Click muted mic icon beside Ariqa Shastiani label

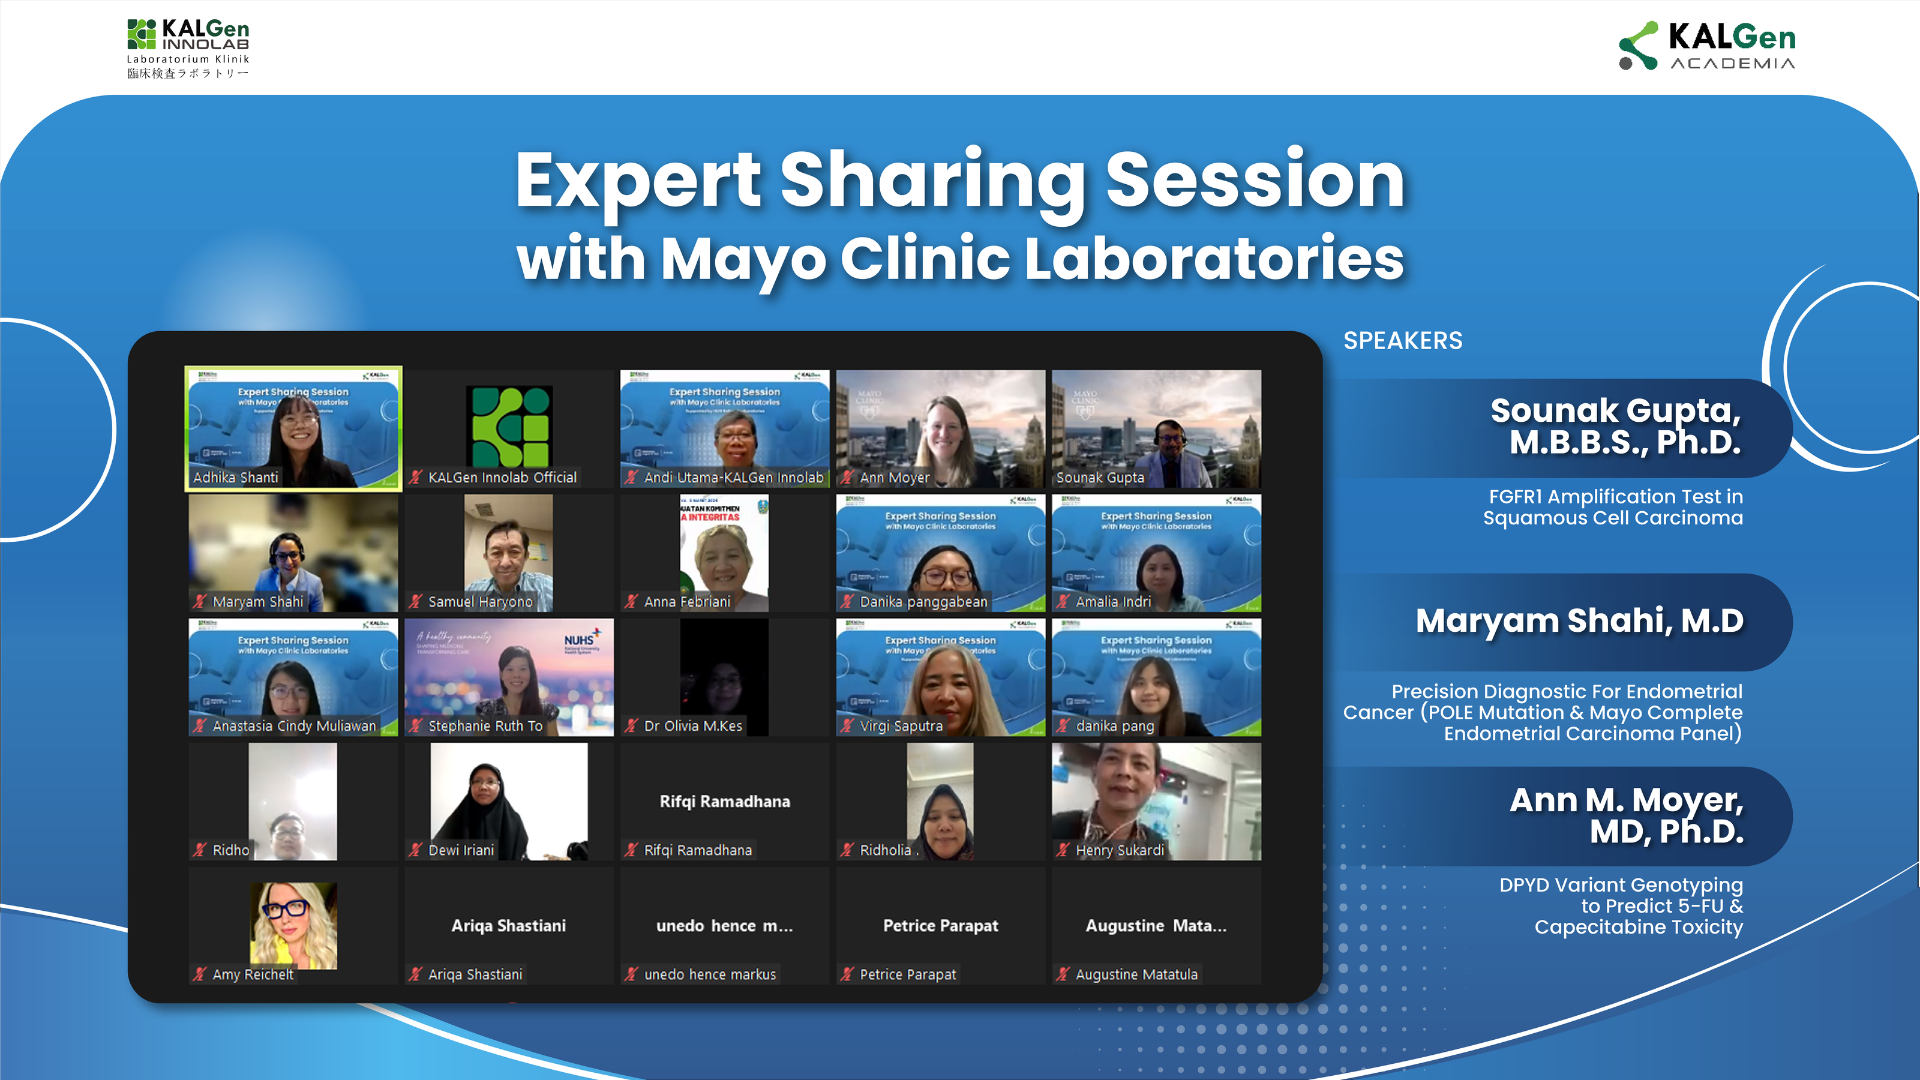pos(416,973)
